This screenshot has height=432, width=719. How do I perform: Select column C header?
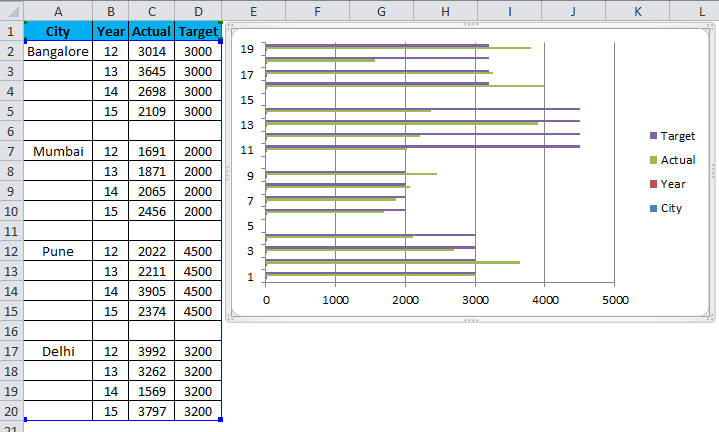pos(152,11)
